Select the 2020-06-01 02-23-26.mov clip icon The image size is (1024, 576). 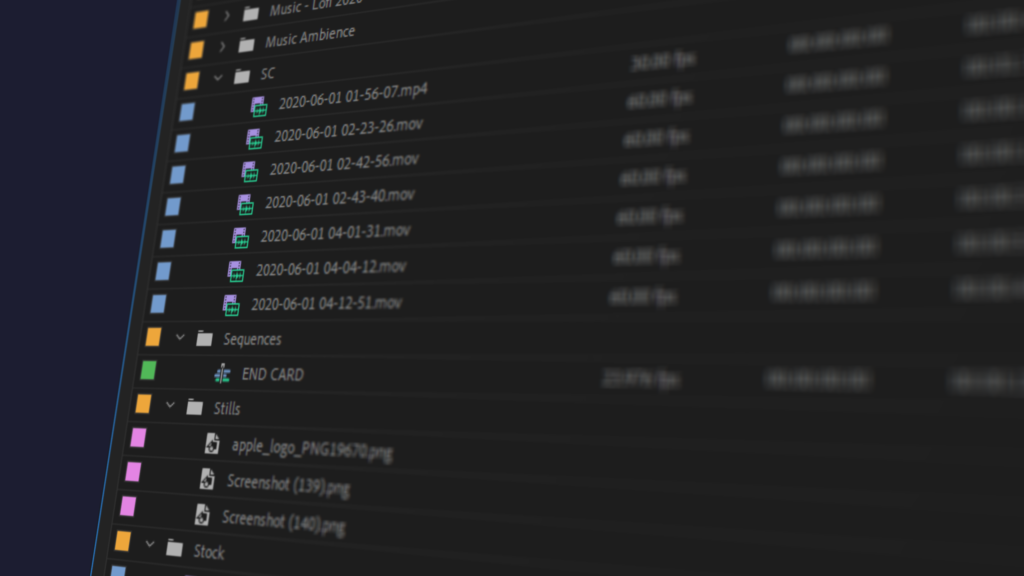point(254,139)
